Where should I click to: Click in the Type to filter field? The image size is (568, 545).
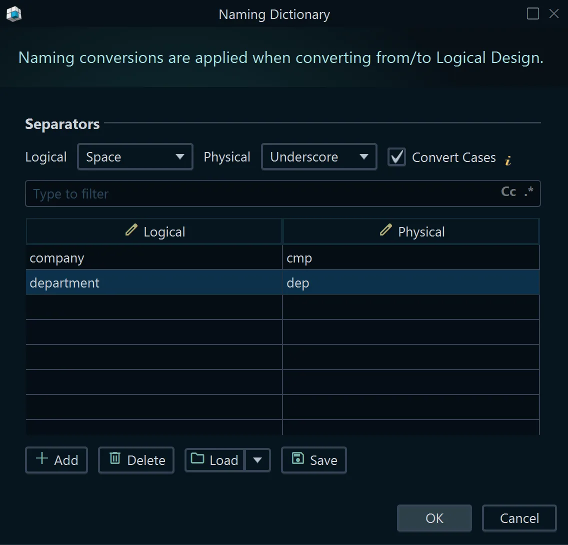click(x=283, y=194)
